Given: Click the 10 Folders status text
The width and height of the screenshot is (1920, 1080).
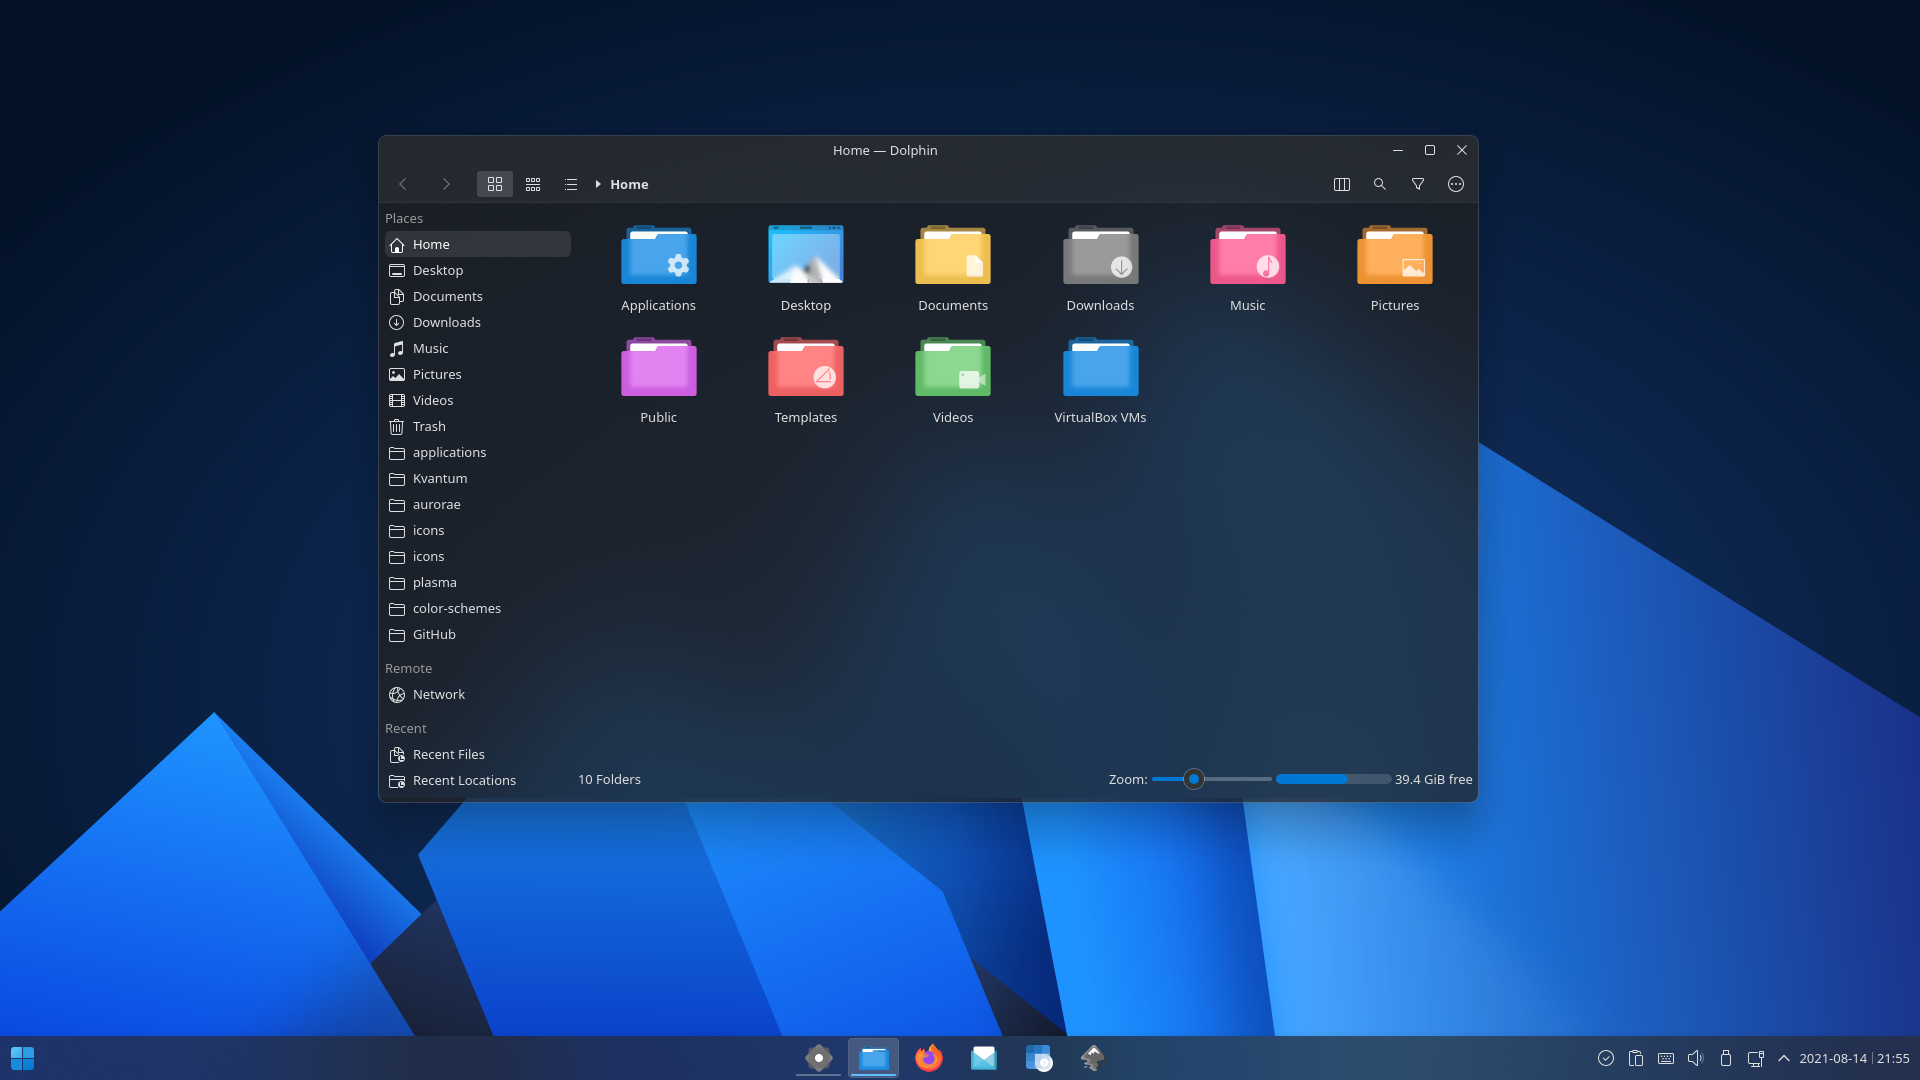Looking at the screenshot, I should (x=609, y=779).
